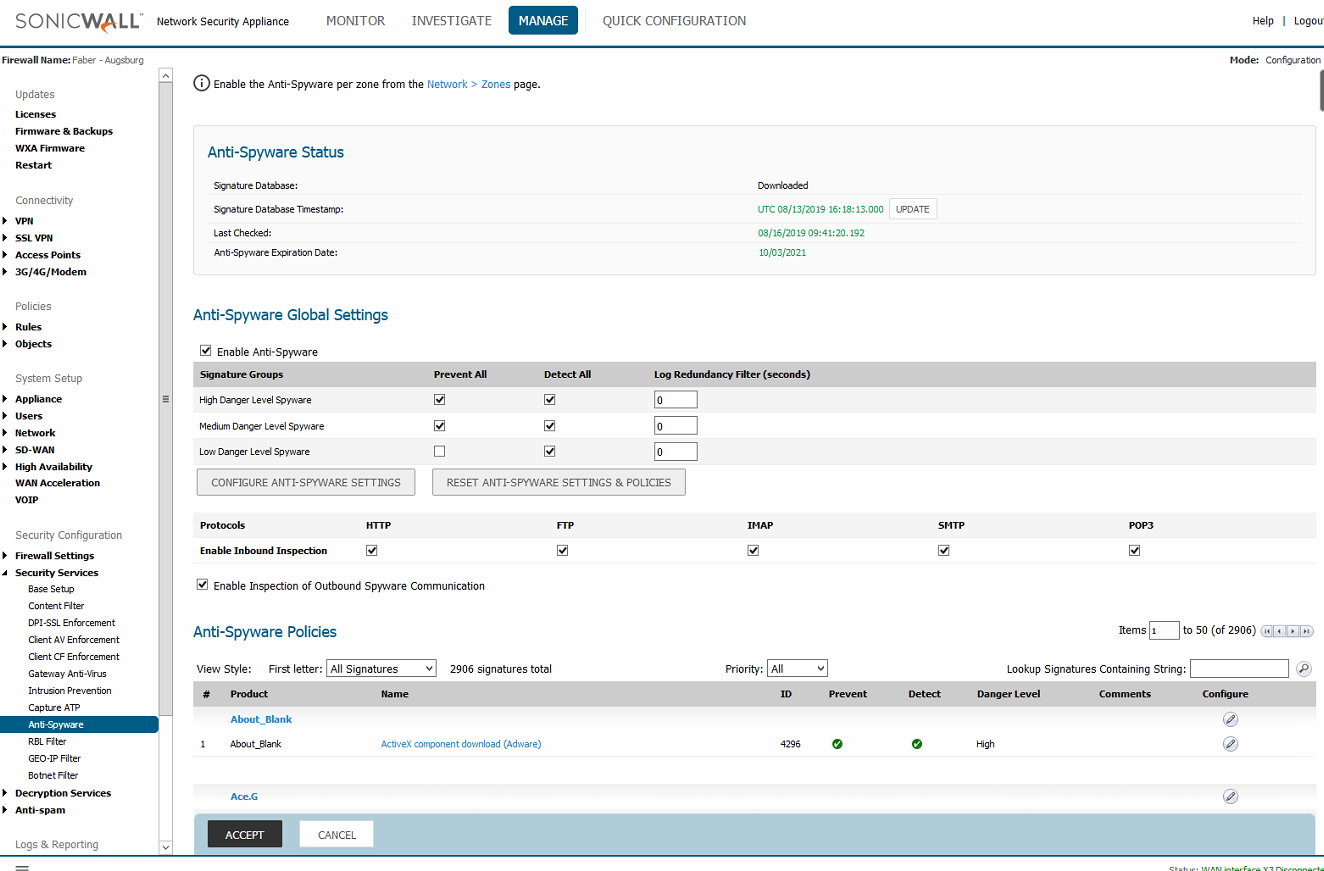This screenshot has height=871, width=1324.
Task: Go to the last page of signatures
Action: 1306,631
